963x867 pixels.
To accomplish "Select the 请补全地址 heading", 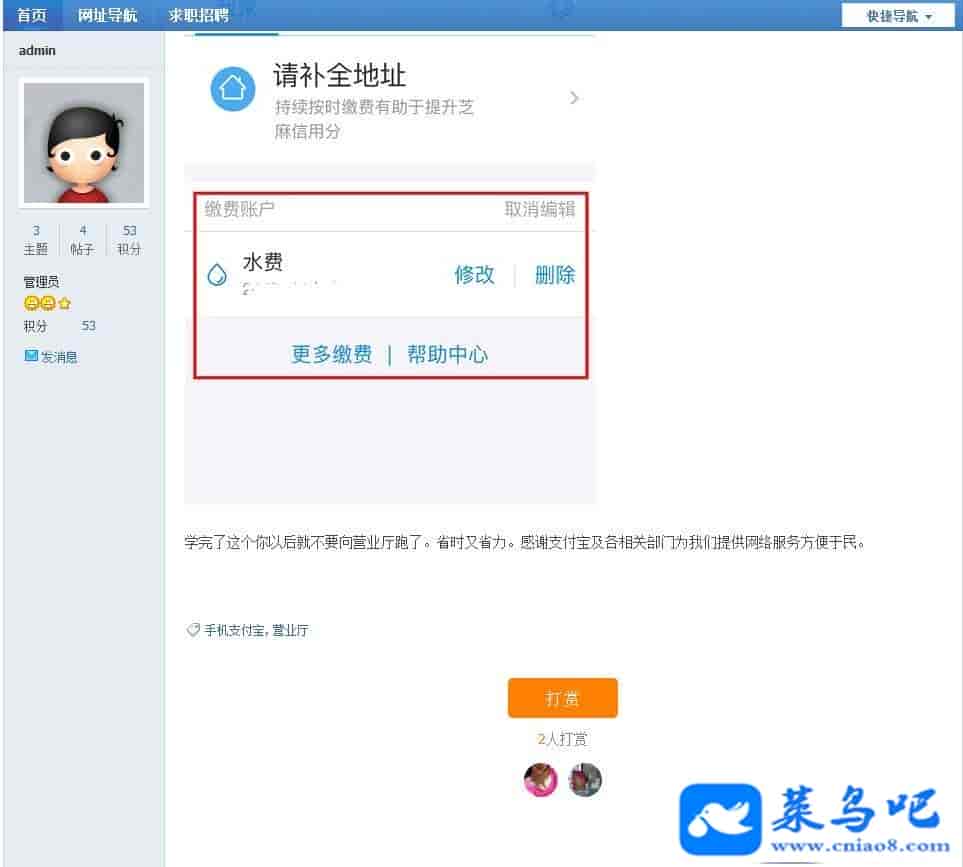I will point(339,76).
